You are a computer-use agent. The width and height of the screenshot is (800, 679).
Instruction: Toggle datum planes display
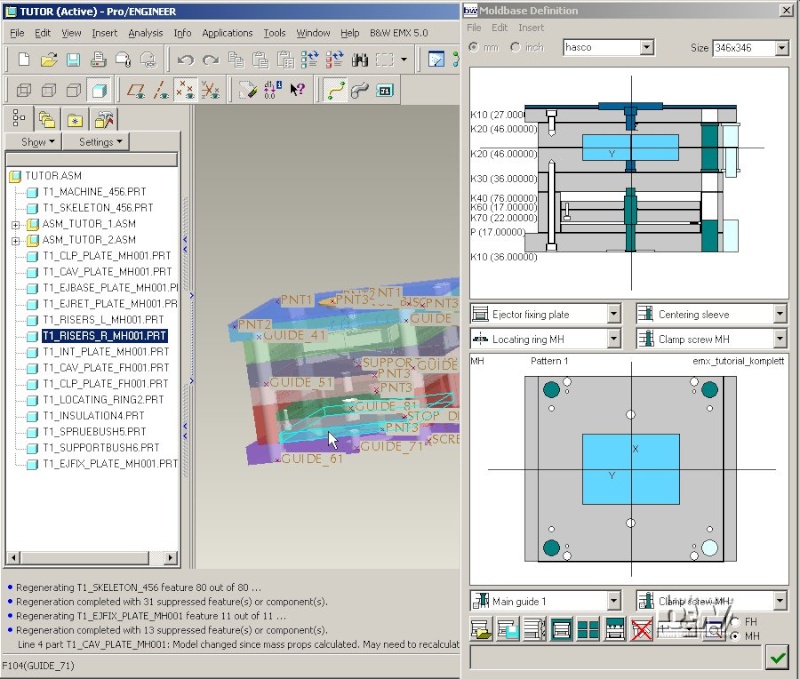tap(136, 91)
